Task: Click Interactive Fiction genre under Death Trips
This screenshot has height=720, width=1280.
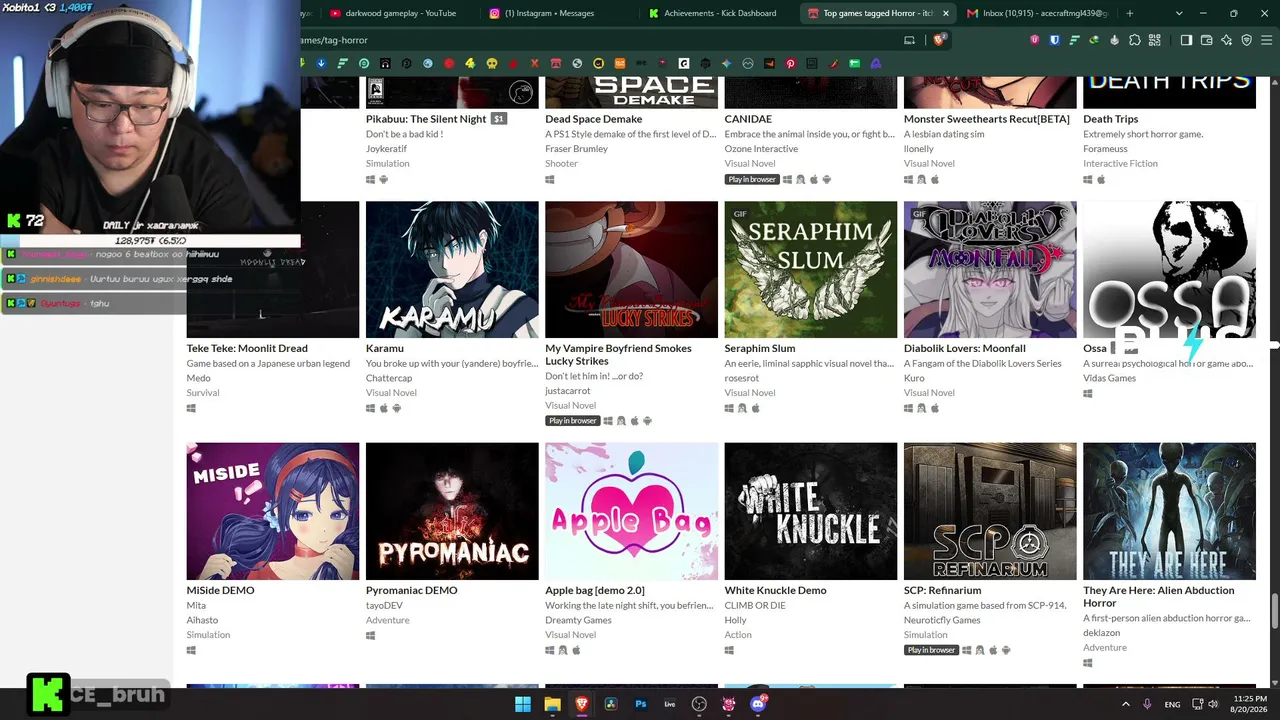Action: [1120, 164]
